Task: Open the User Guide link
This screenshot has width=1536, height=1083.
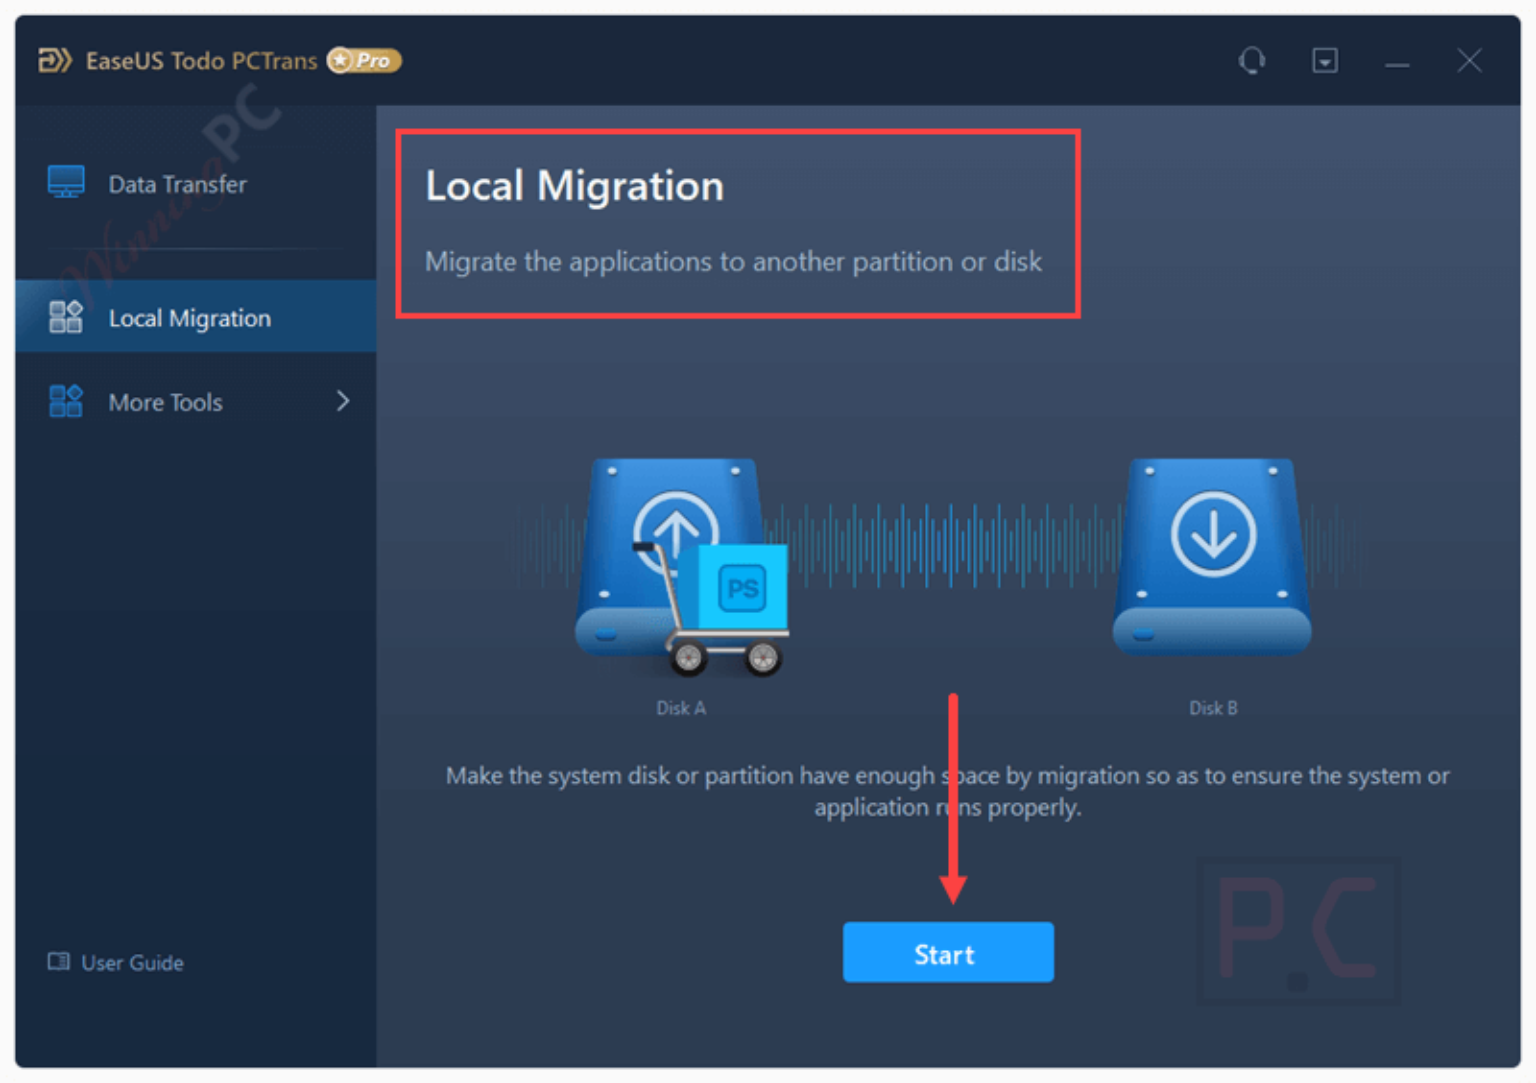Action: pyautogui.click(x=132, y=962)
